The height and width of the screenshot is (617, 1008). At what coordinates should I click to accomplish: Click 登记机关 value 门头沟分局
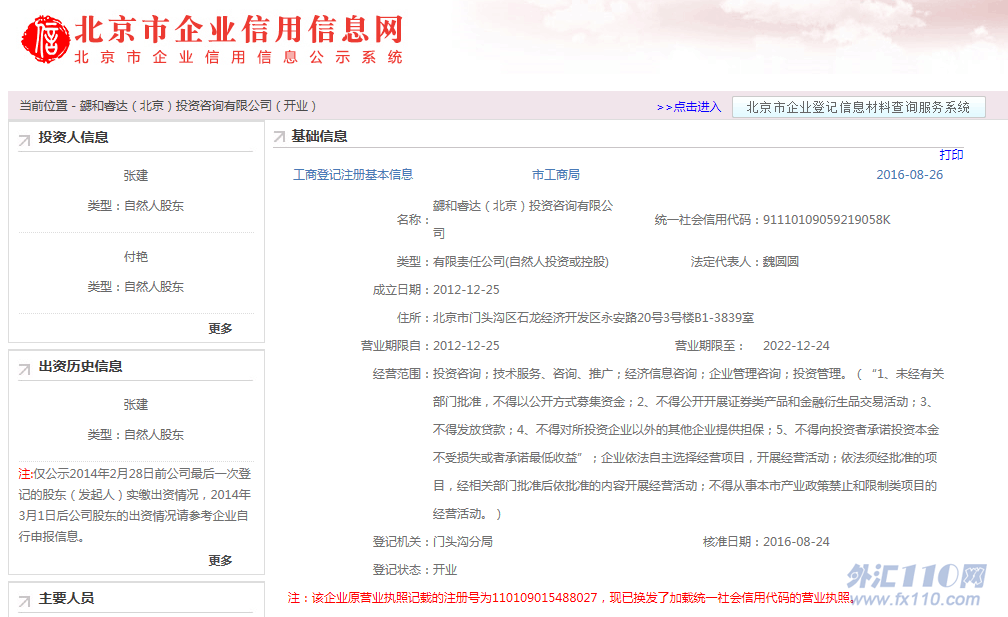[463, 542]
